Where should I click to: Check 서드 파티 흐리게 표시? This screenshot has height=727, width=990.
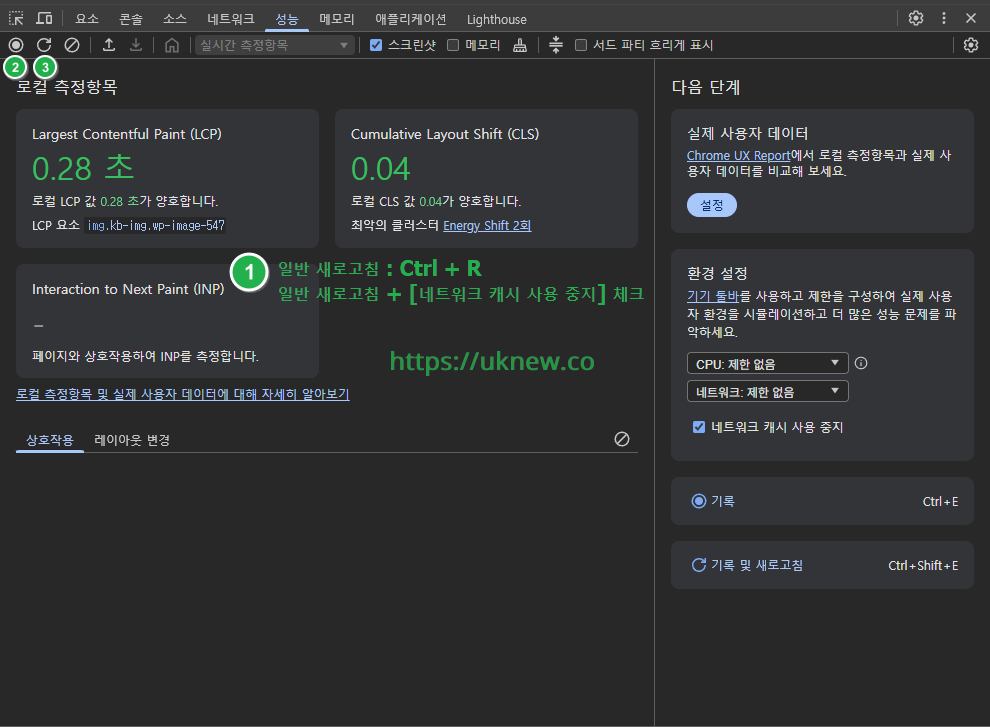[581, 44]
